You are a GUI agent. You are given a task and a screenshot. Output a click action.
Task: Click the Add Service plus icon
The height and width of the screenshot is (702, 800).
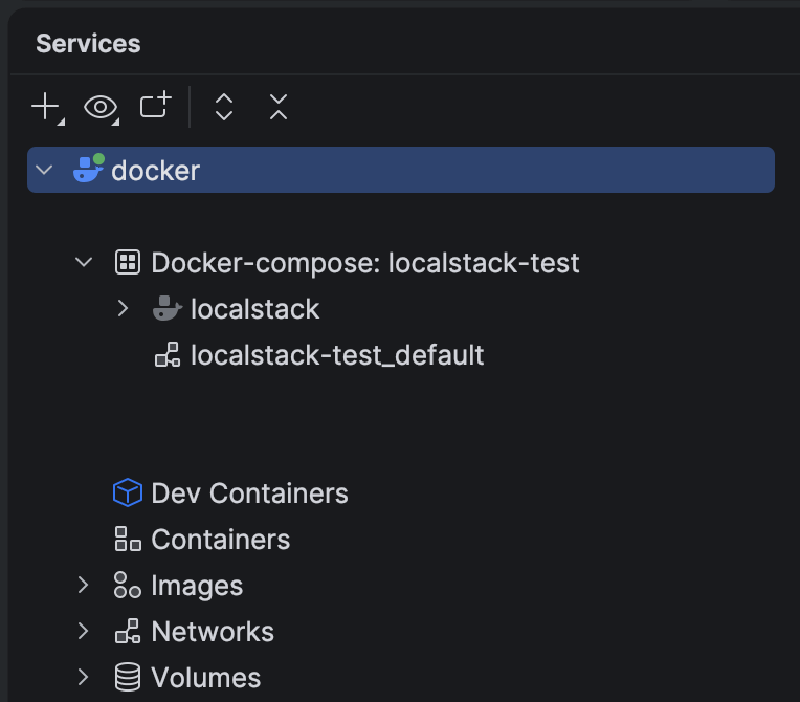click(46, 106)
